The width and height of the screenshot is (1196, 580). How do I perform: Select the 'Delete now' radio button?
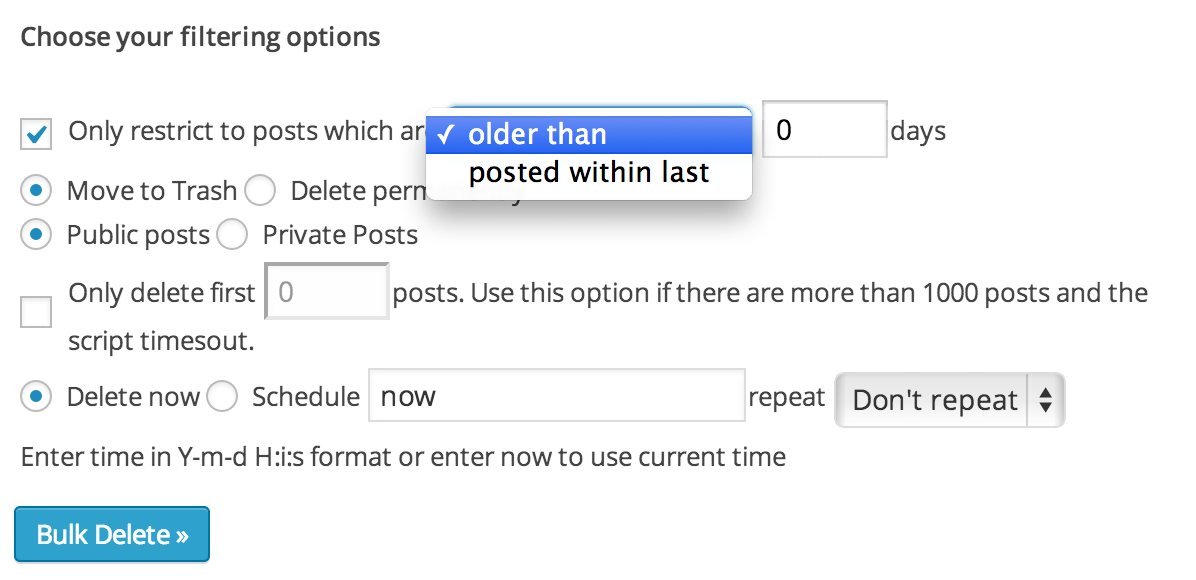pos(36,397)
